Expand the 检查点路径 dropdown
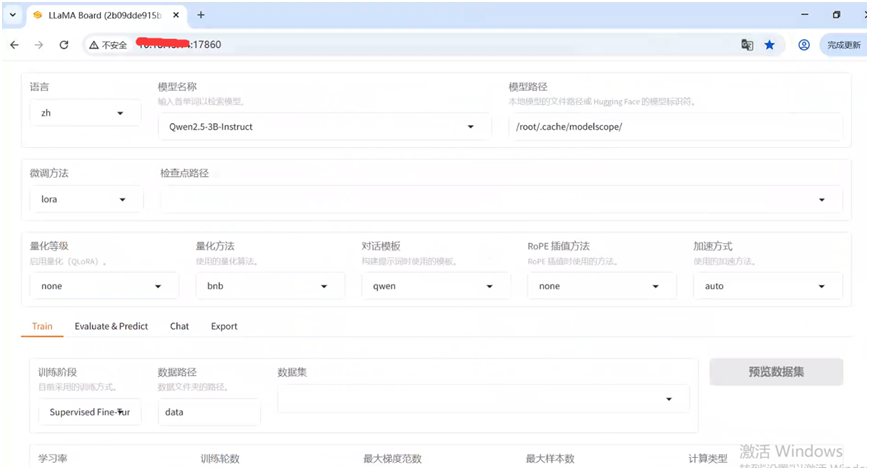This screenshot has width=869, height=470. [501, 200]
